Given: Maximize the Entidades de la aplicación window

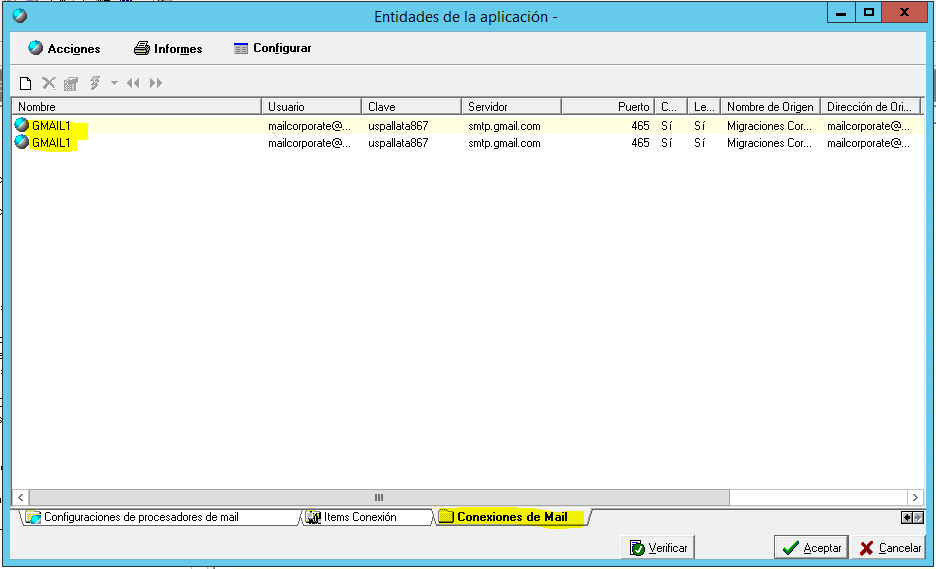Looking at the screenshot, I should (x=869, y=13).
